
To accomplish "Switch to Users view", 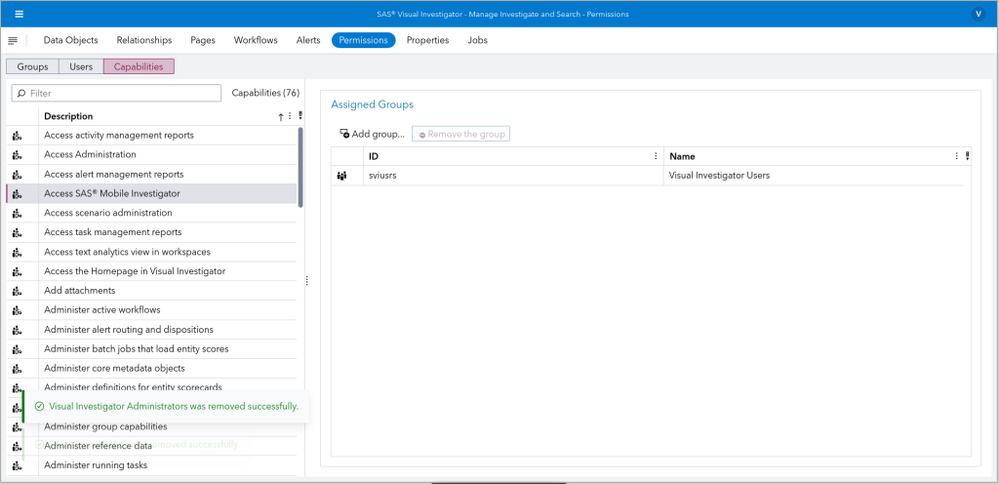I will point(81,66).
